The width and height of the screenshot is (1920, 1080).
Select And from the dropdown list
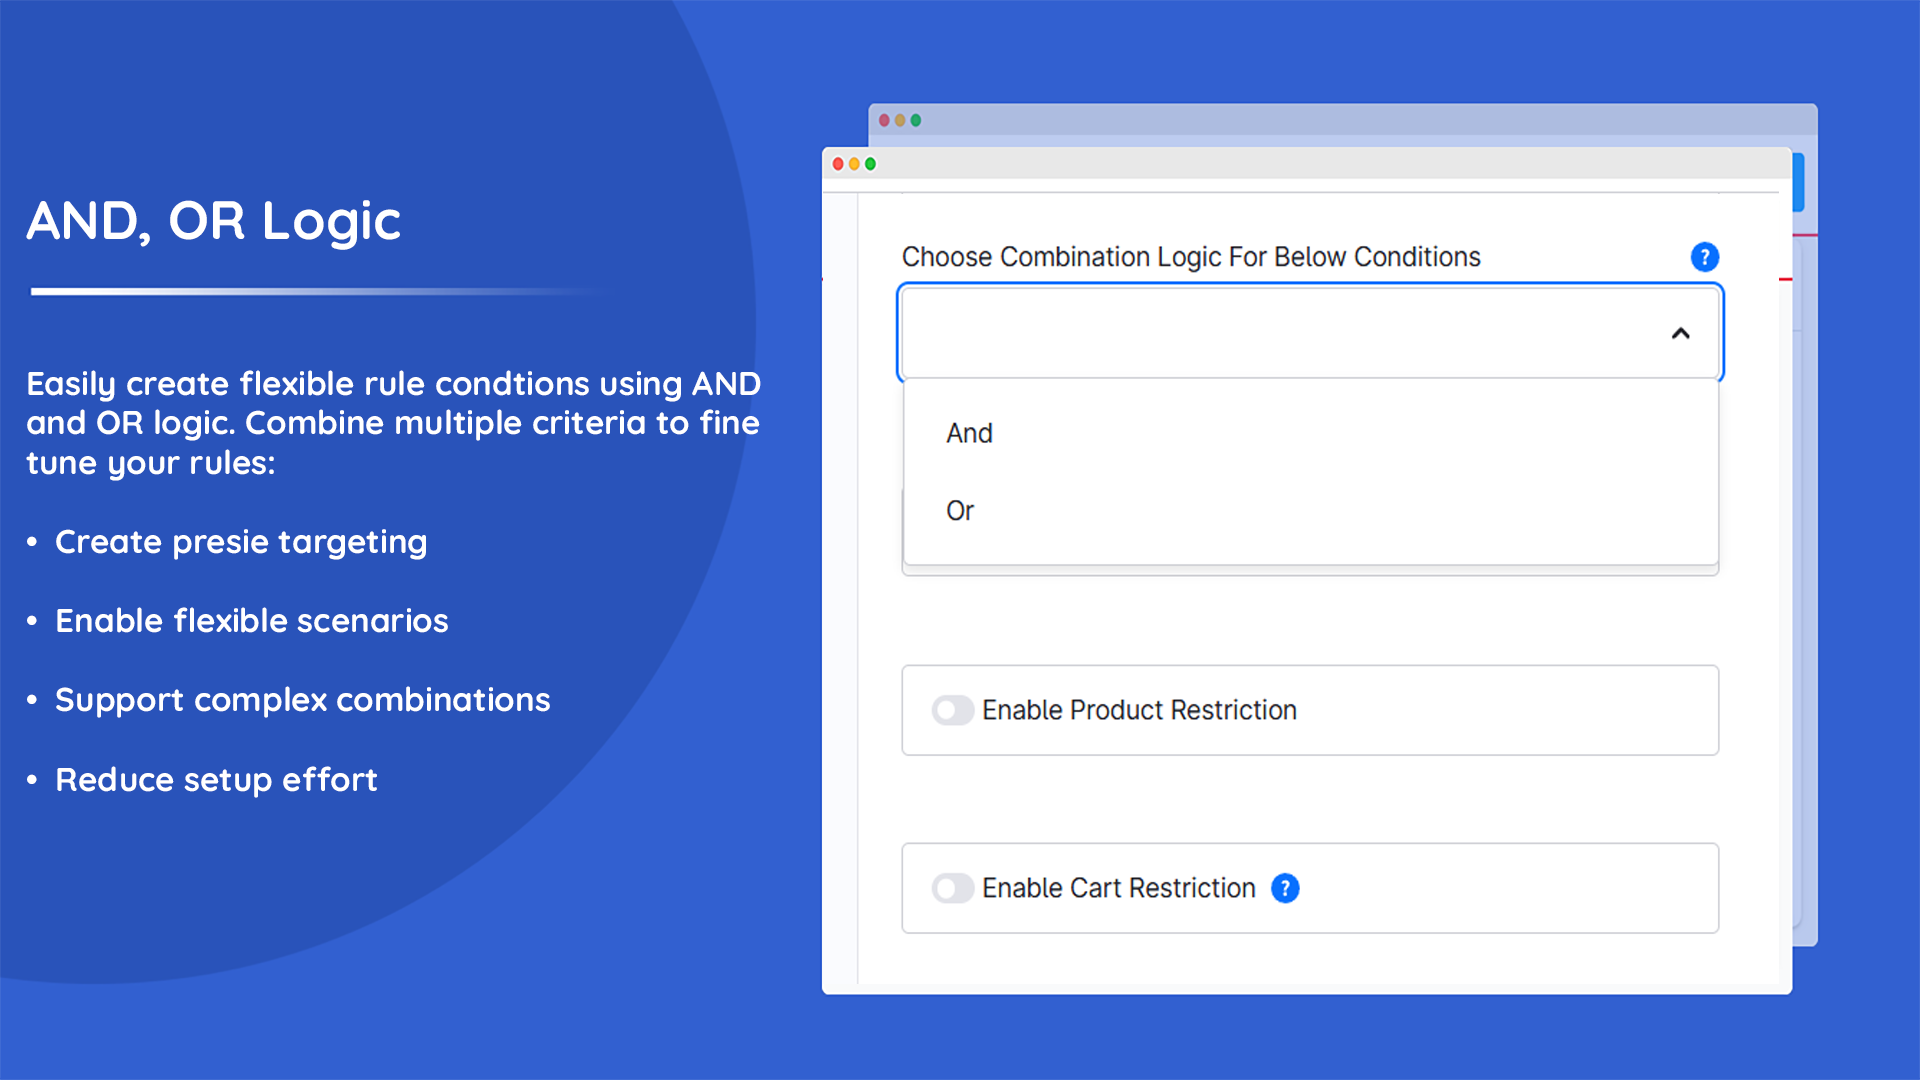tap(969, 433)
